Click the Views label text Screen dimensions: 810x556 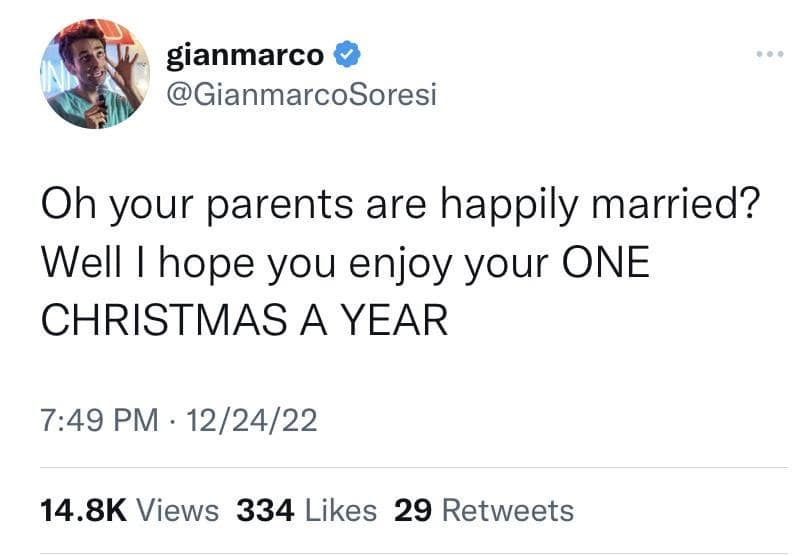pos(176,510)
